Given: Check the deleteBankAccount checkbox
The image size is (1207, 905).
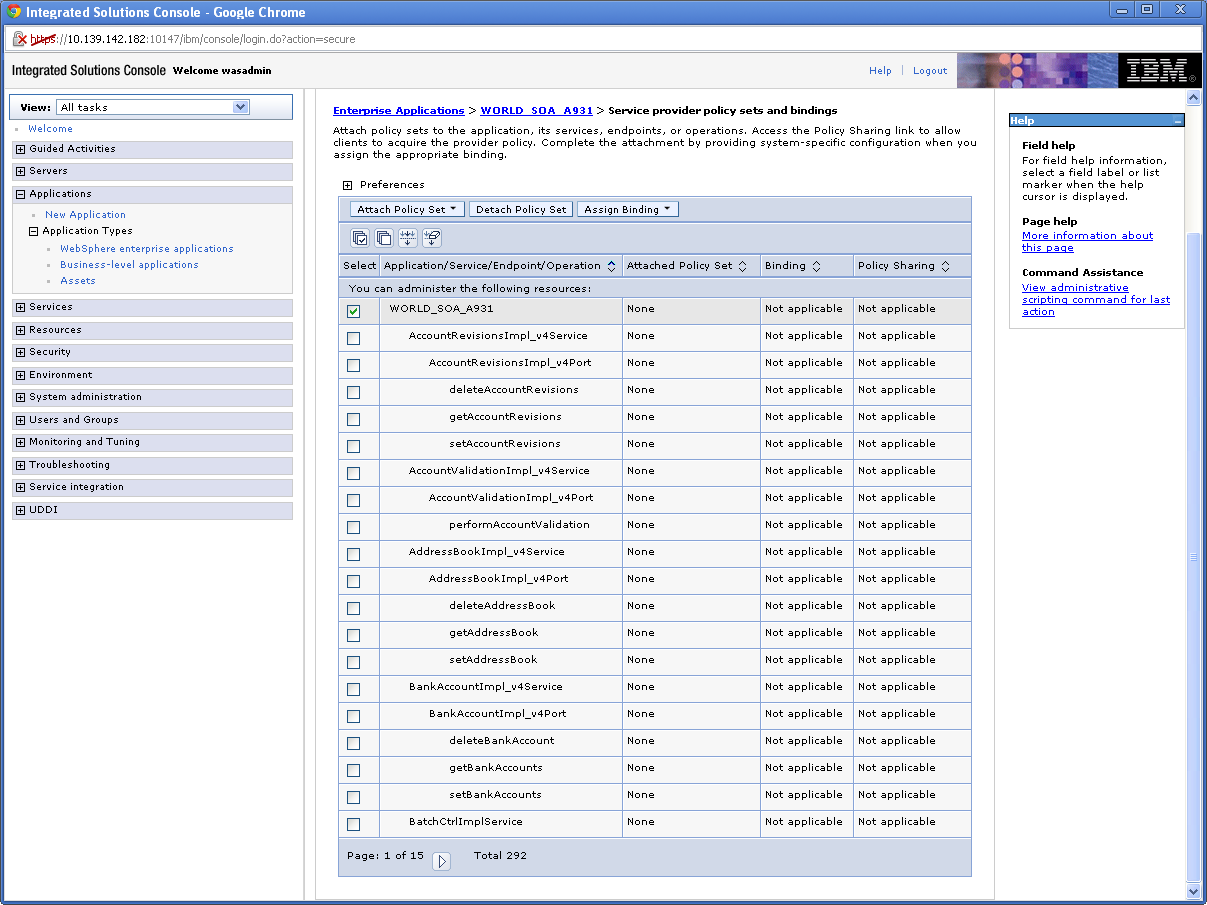Looking at the screenshot, I should [353, 743].
